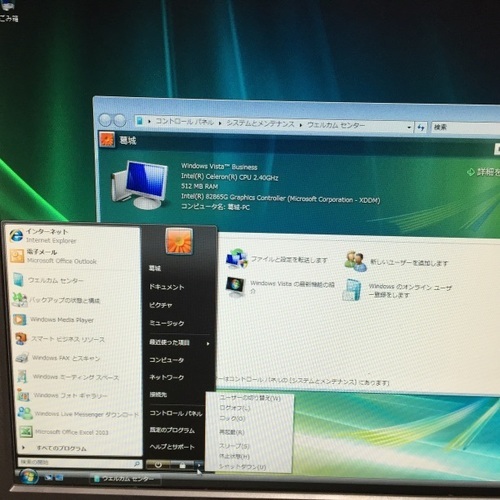Click the add new user icon

point(355,261)
